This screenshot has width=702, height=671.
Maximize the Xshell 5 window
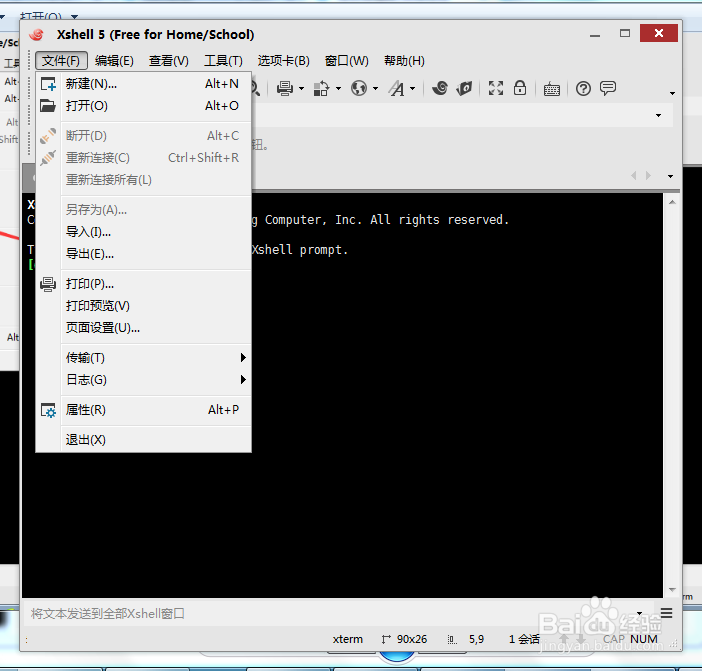click(625, 33)
